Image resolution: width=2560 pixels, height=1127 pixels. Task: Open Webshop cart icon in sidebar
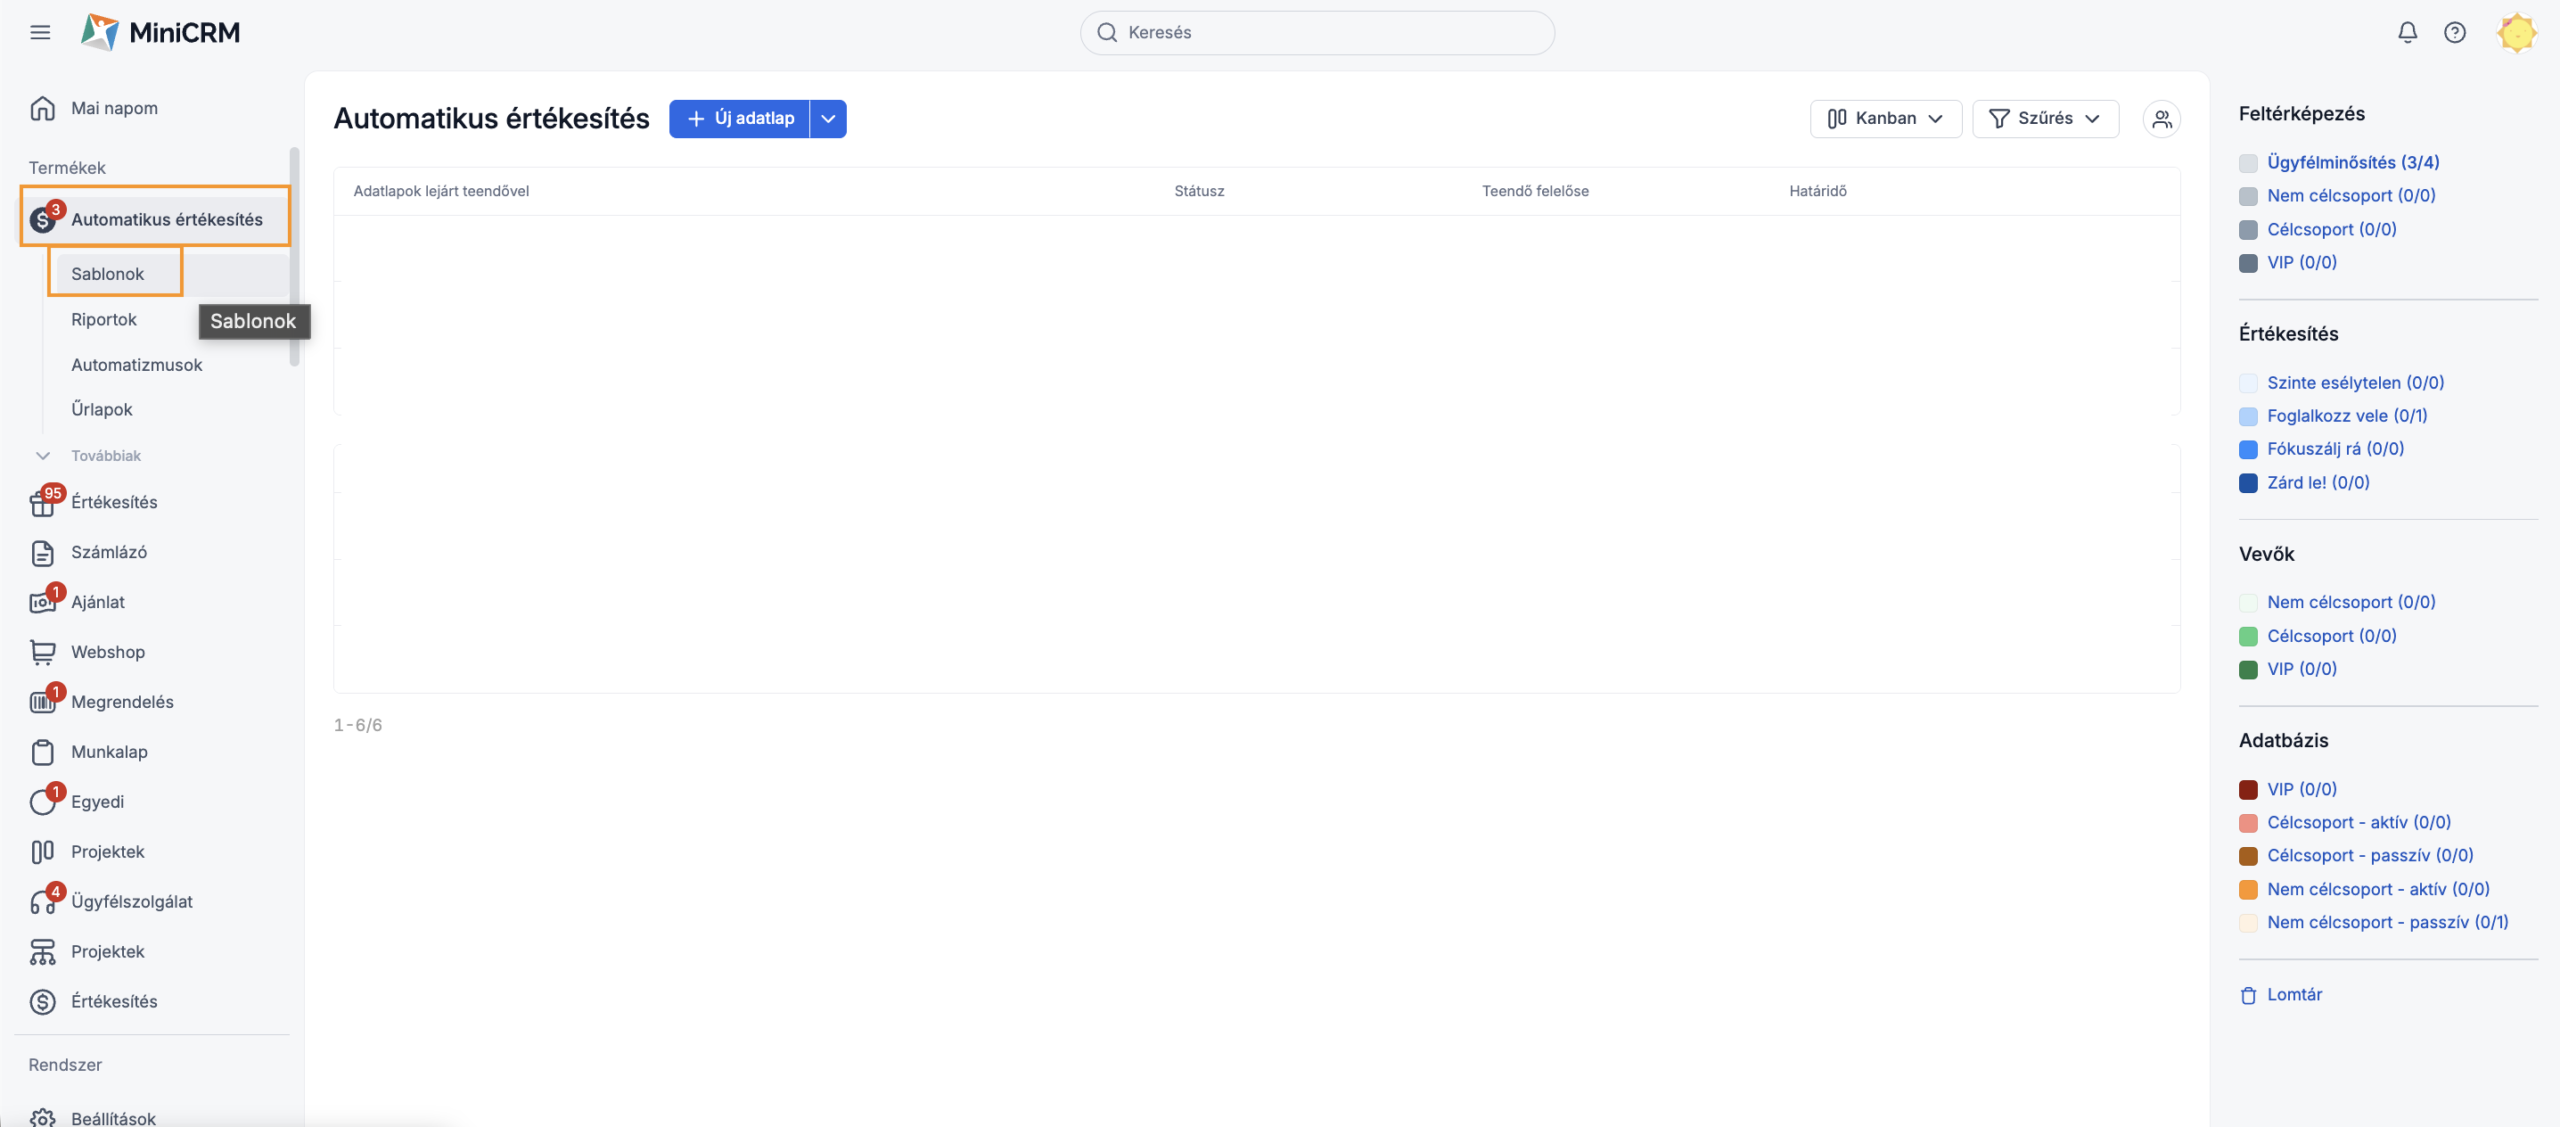(42, 652)
